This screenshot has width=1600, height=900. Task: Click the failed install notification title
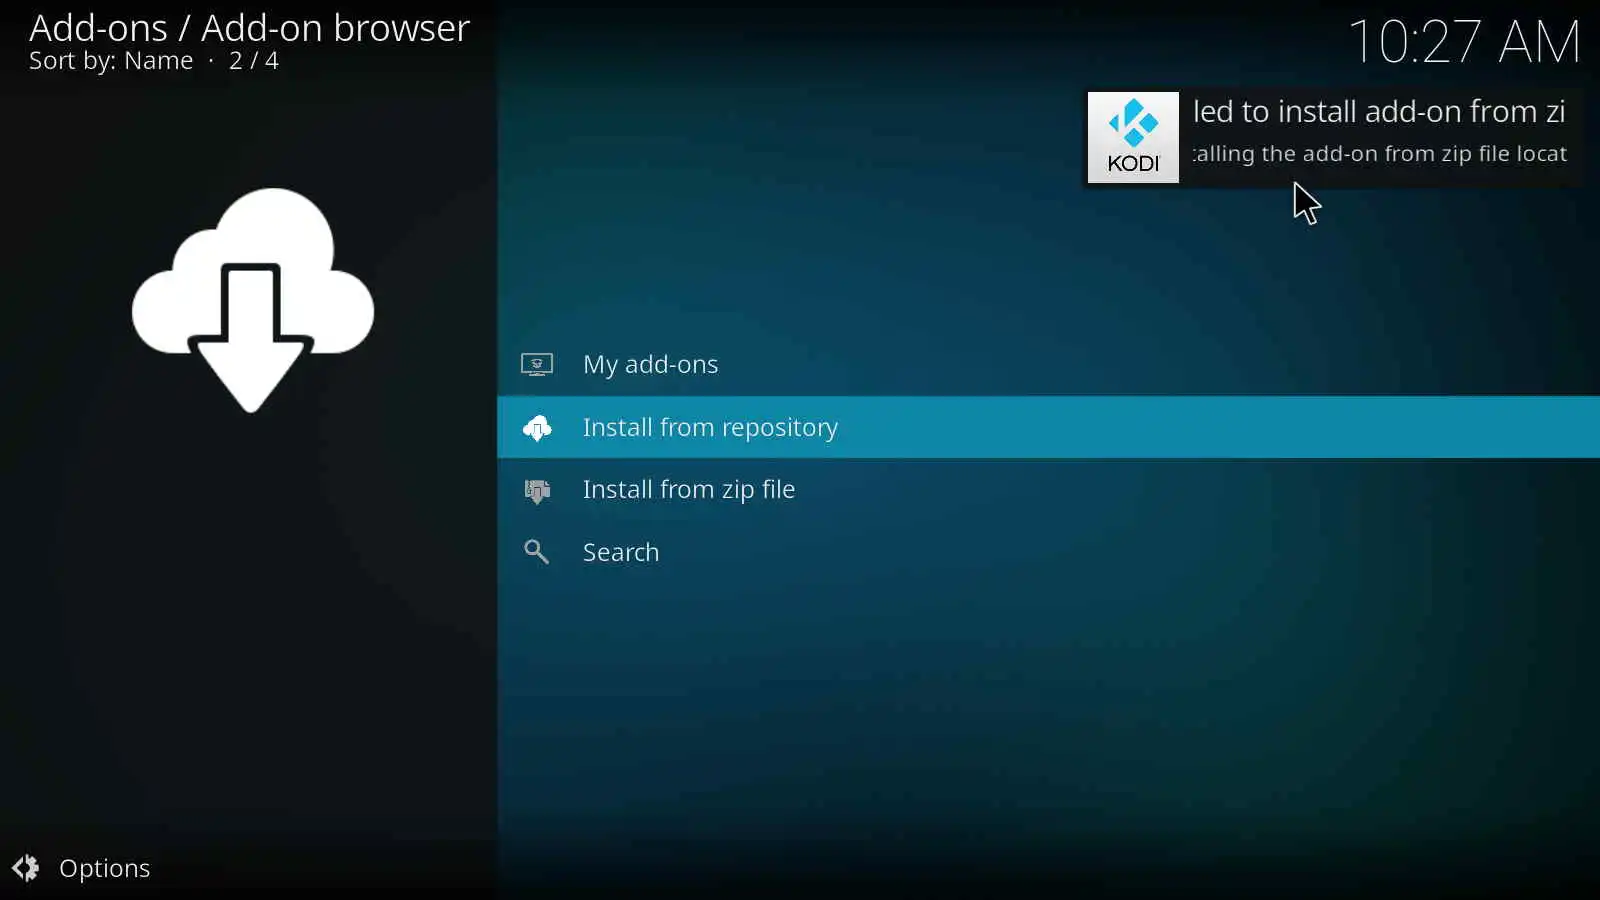click(x=1379, y=112)
